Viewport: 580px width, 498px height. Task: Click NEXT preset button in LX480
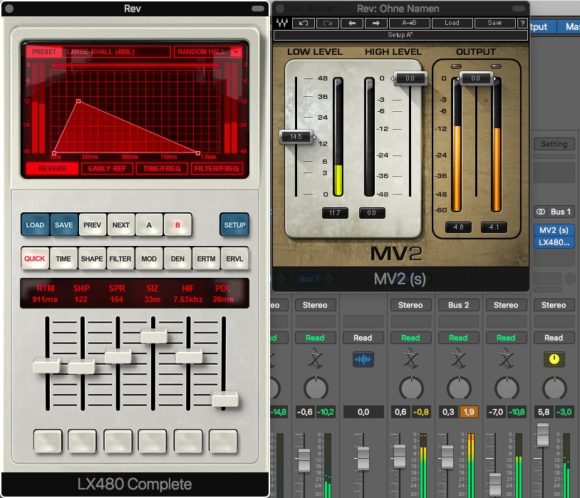point(121,225)
